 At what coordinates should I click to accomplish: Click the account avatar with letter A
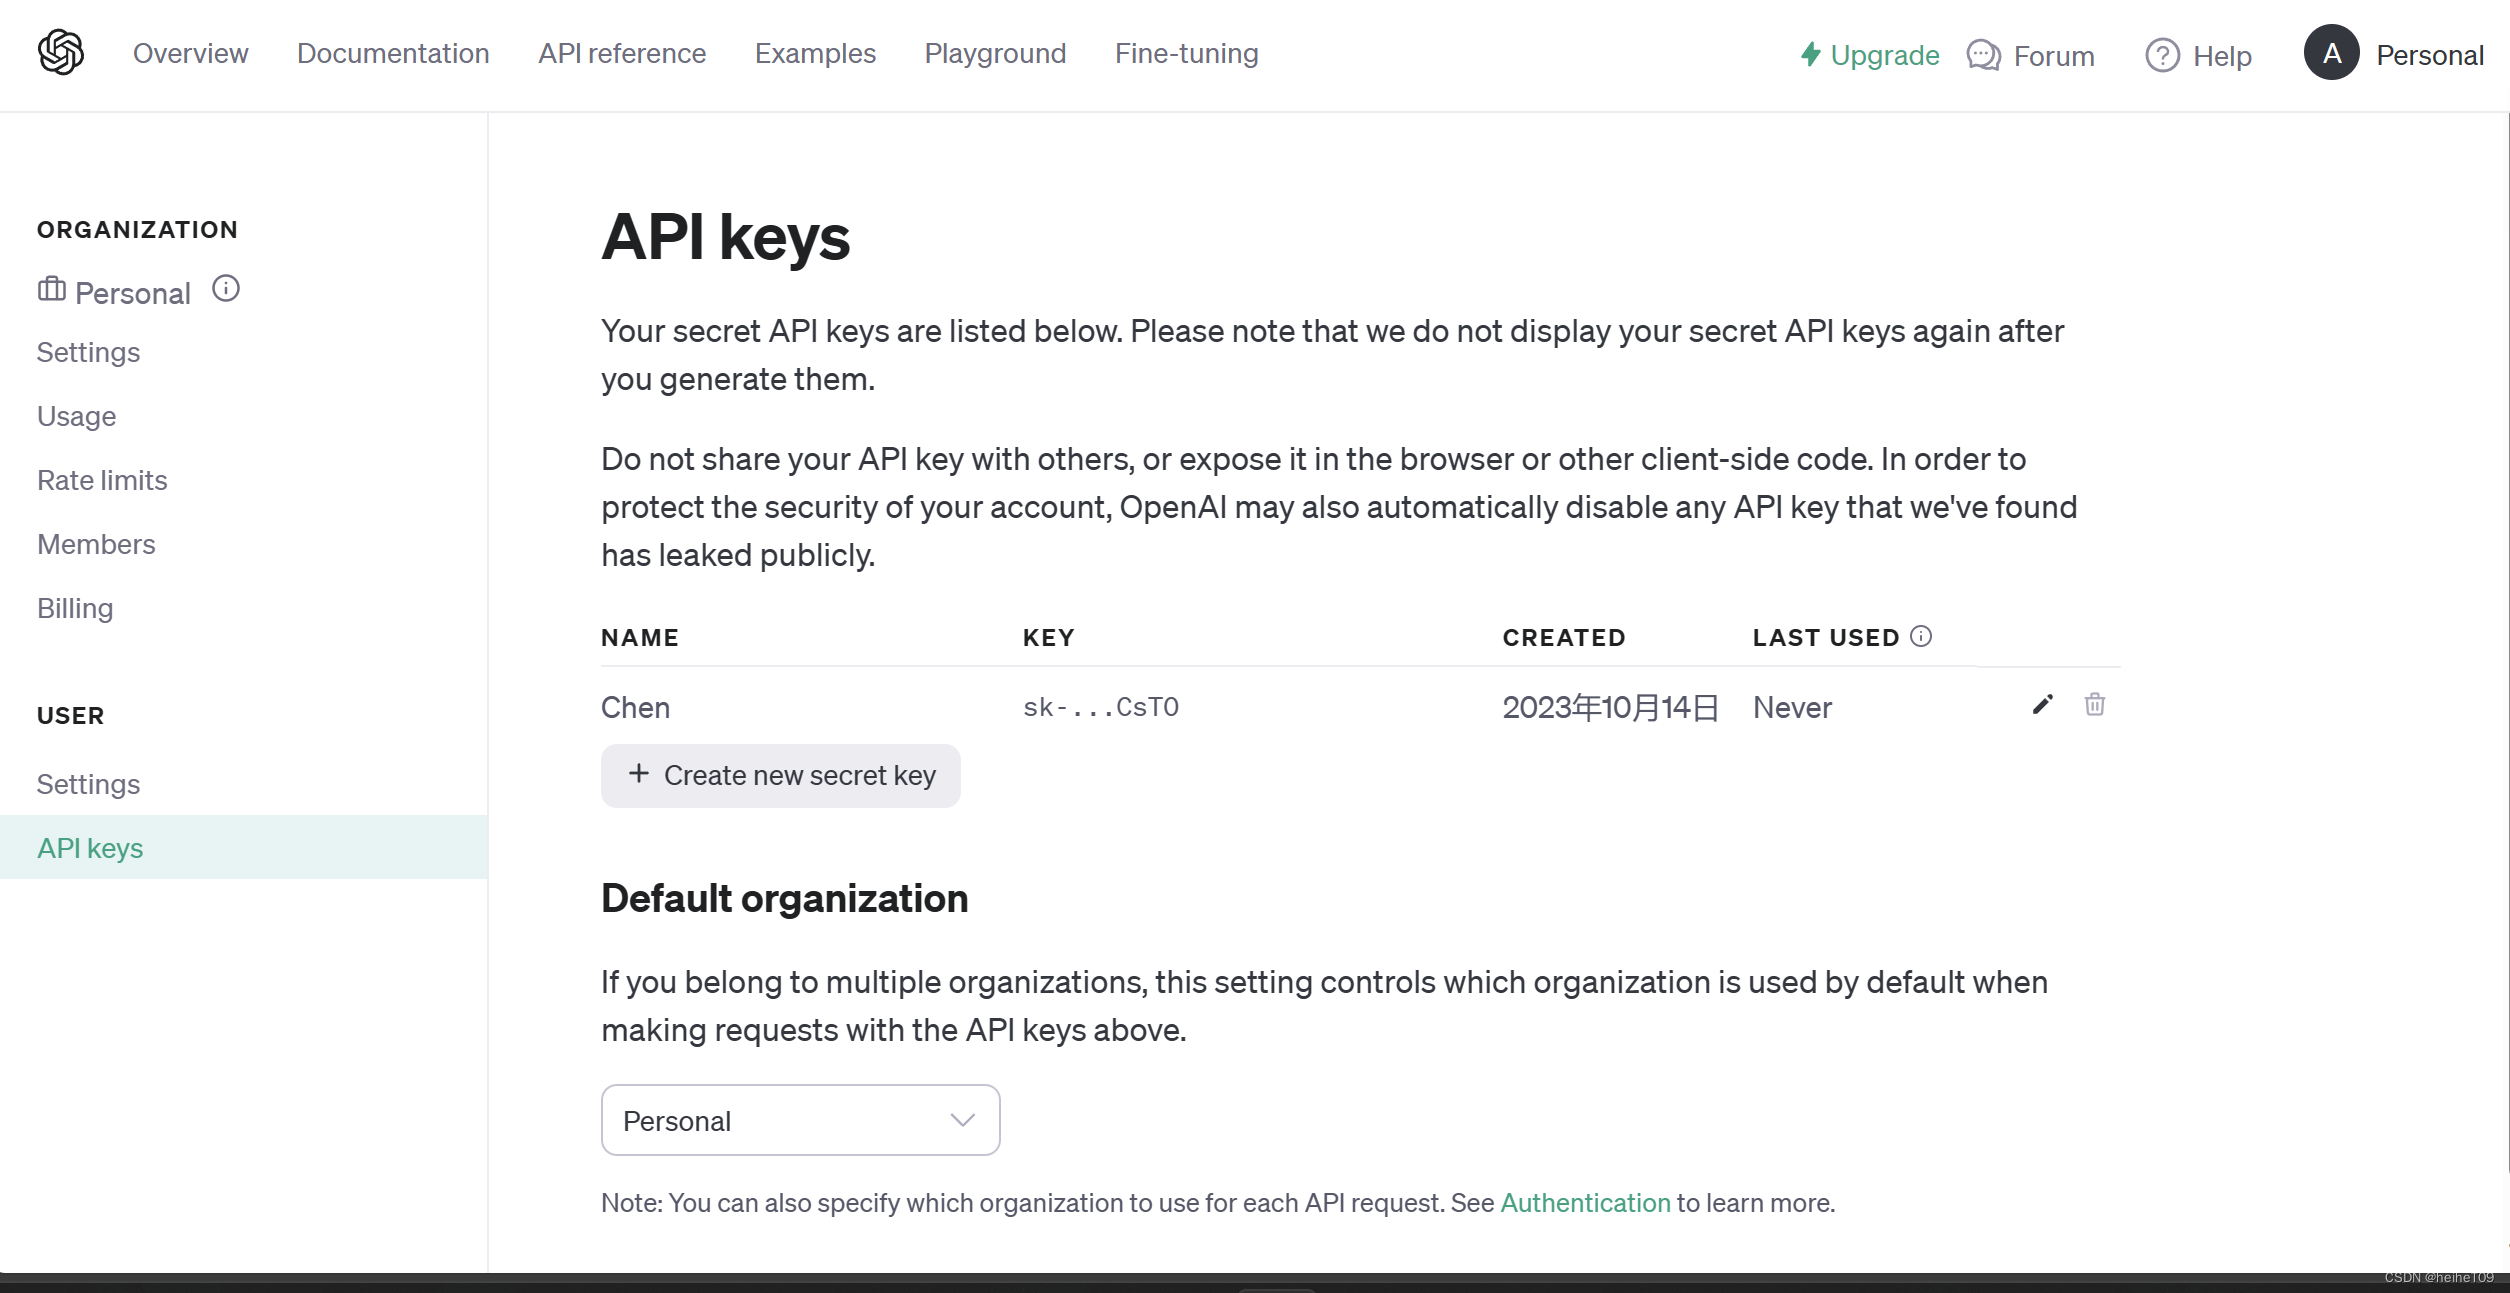(x=2331, y=54)
